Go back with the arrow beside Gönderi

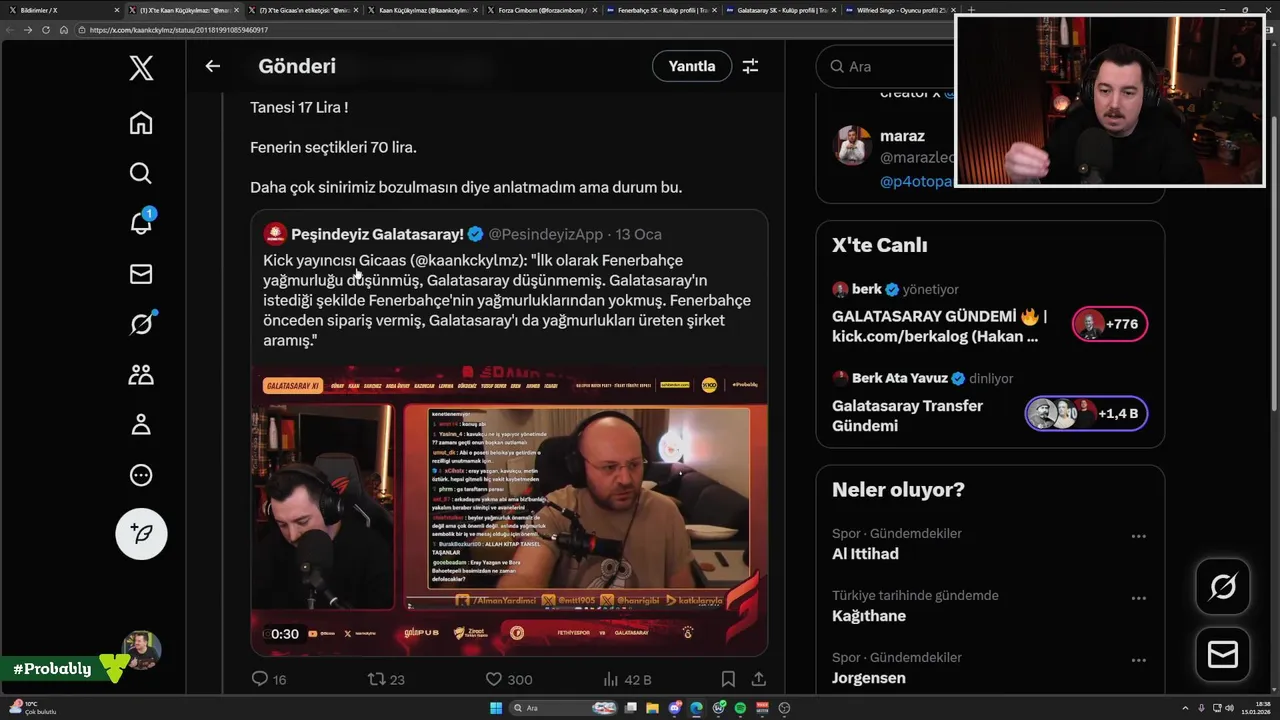212,66
